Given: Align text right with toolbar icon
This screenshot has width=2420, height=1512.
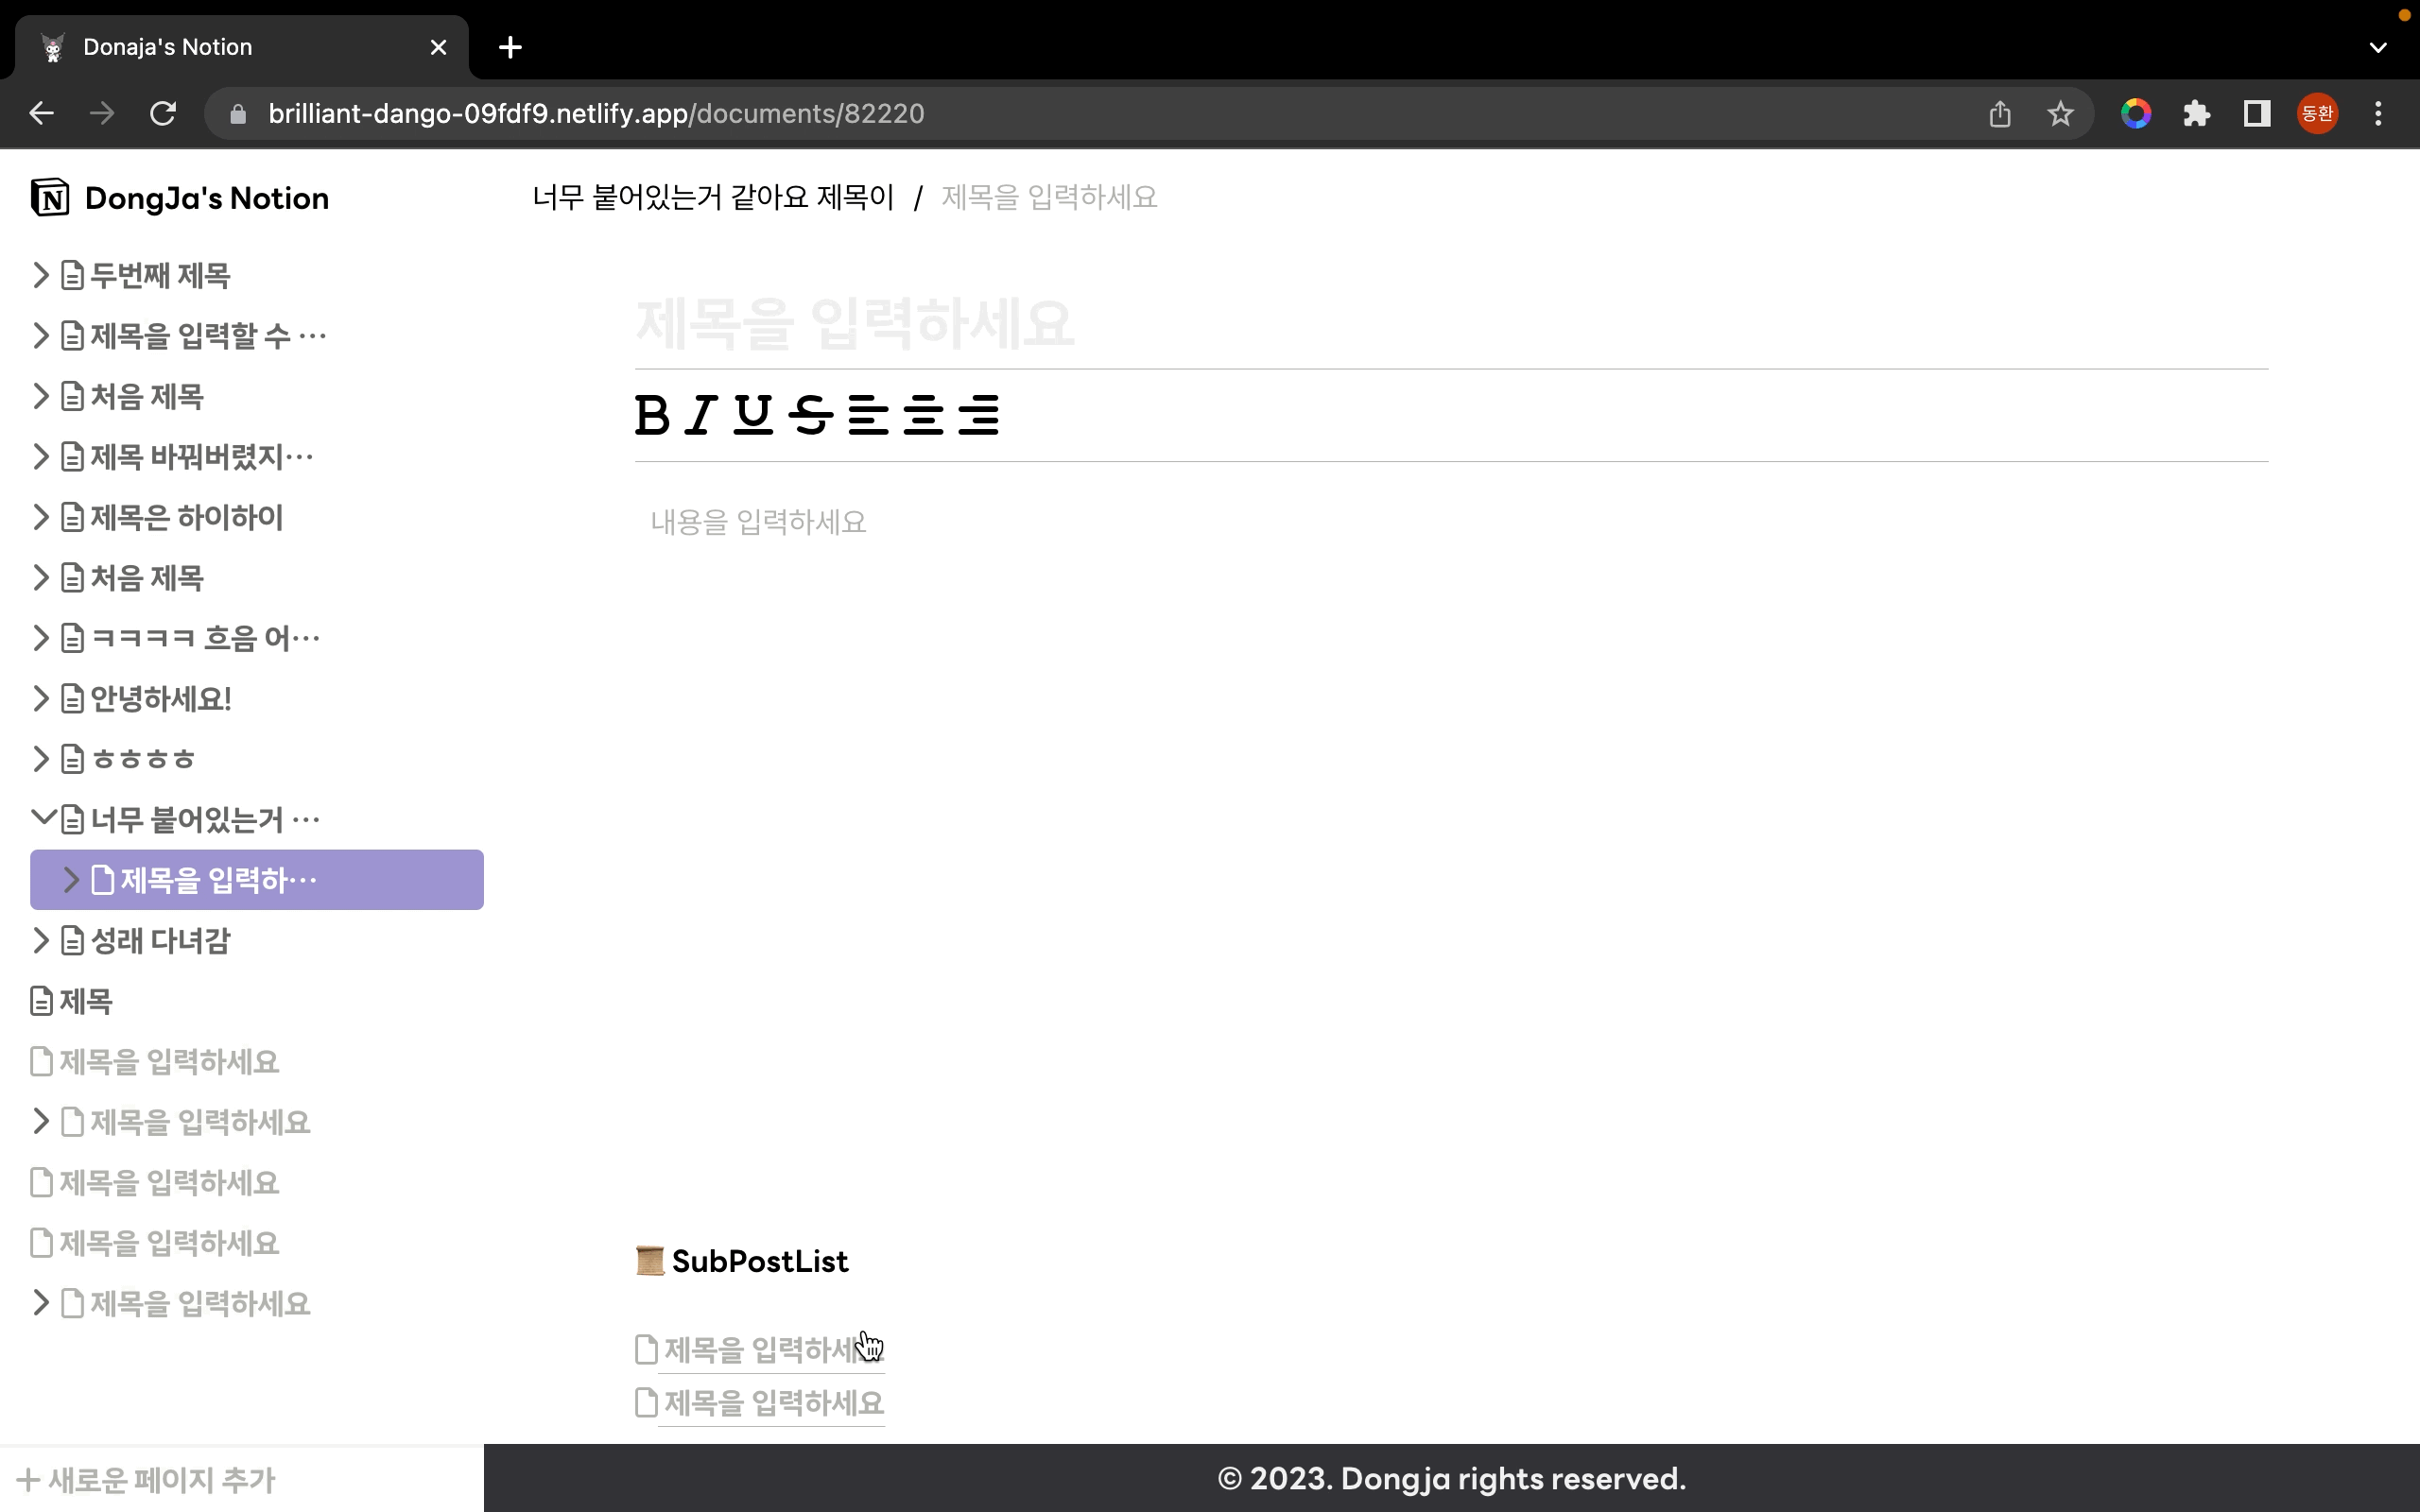Looking at the screenshot, I should click(x=978, y=414).
